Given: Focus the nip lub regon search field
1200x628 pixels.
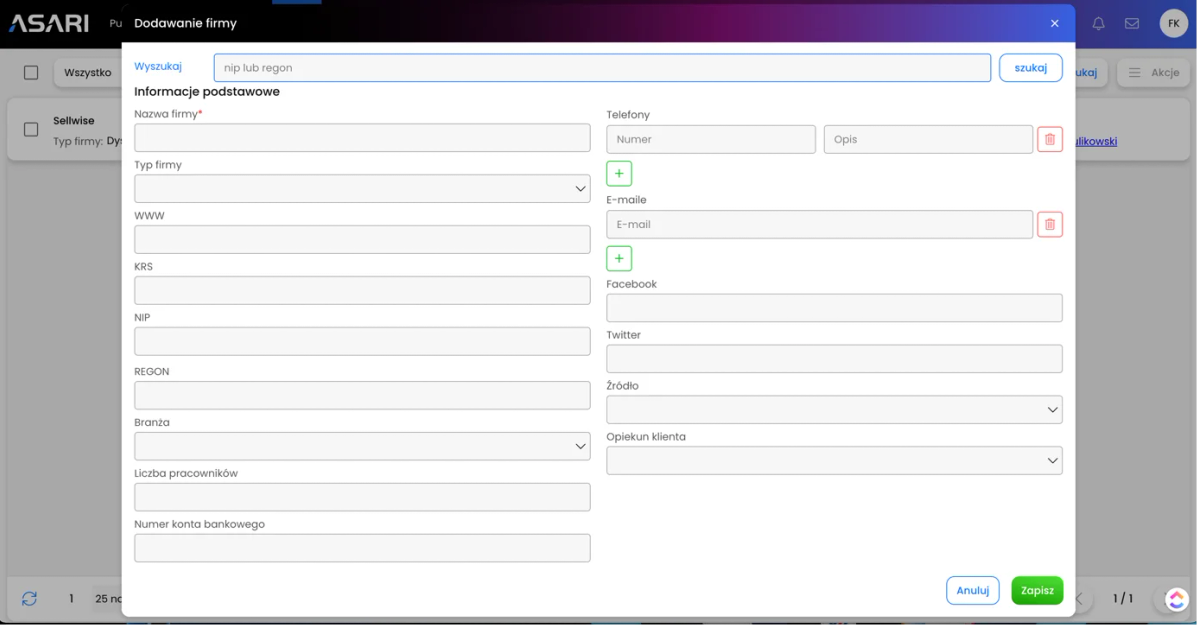Looking at the screenshot, I should click(602, 68).
